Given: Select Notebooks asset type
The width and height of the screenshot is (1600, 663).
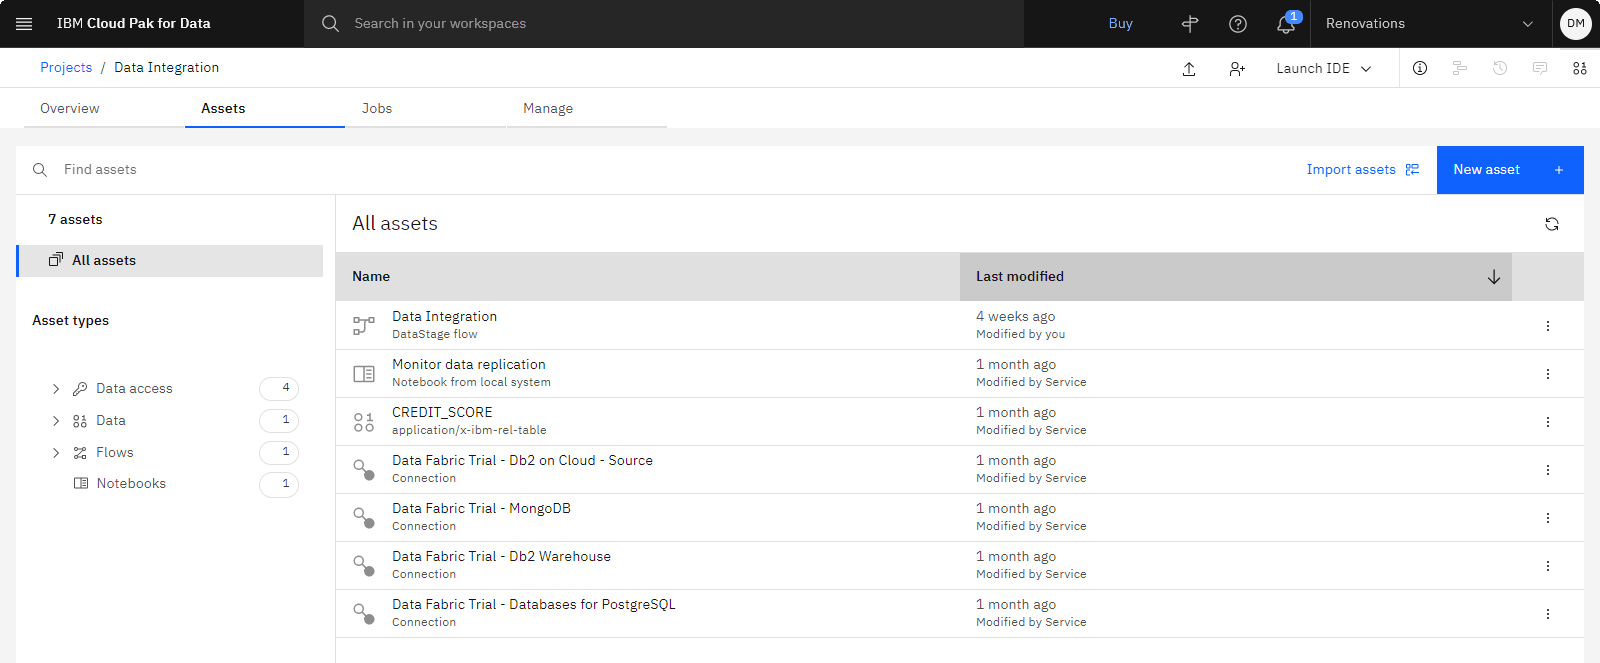Looking at the screenshot, I should click(131, 484).
